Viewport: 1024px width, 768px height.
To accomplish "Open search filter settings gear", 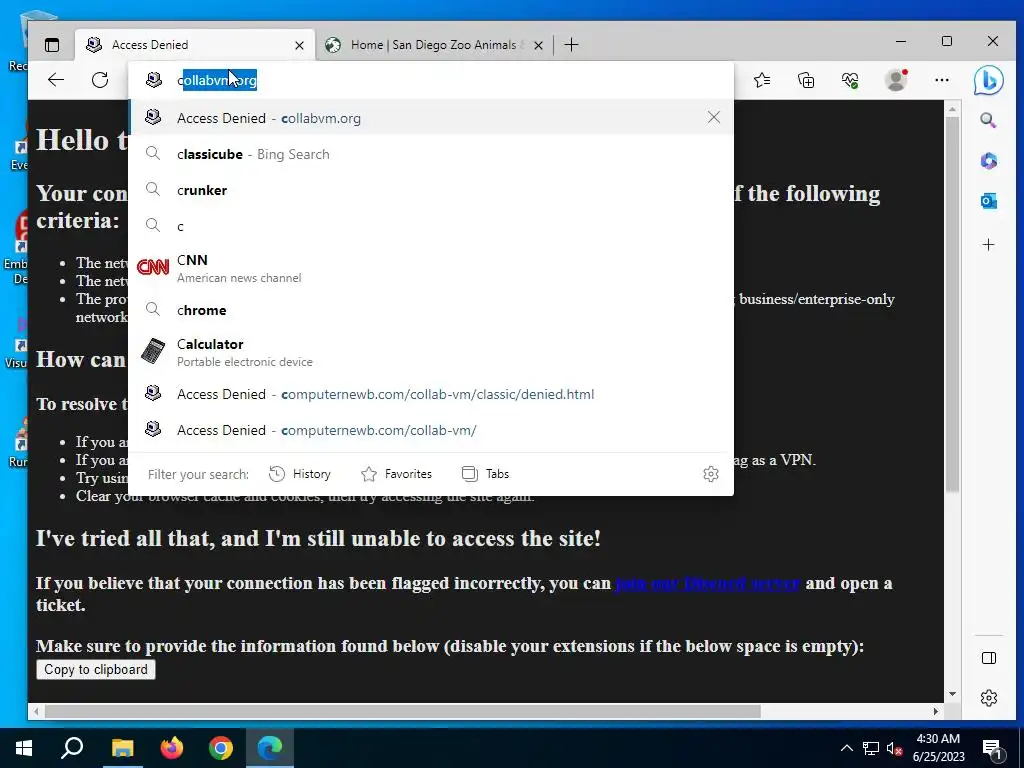I will coord(711,474).
